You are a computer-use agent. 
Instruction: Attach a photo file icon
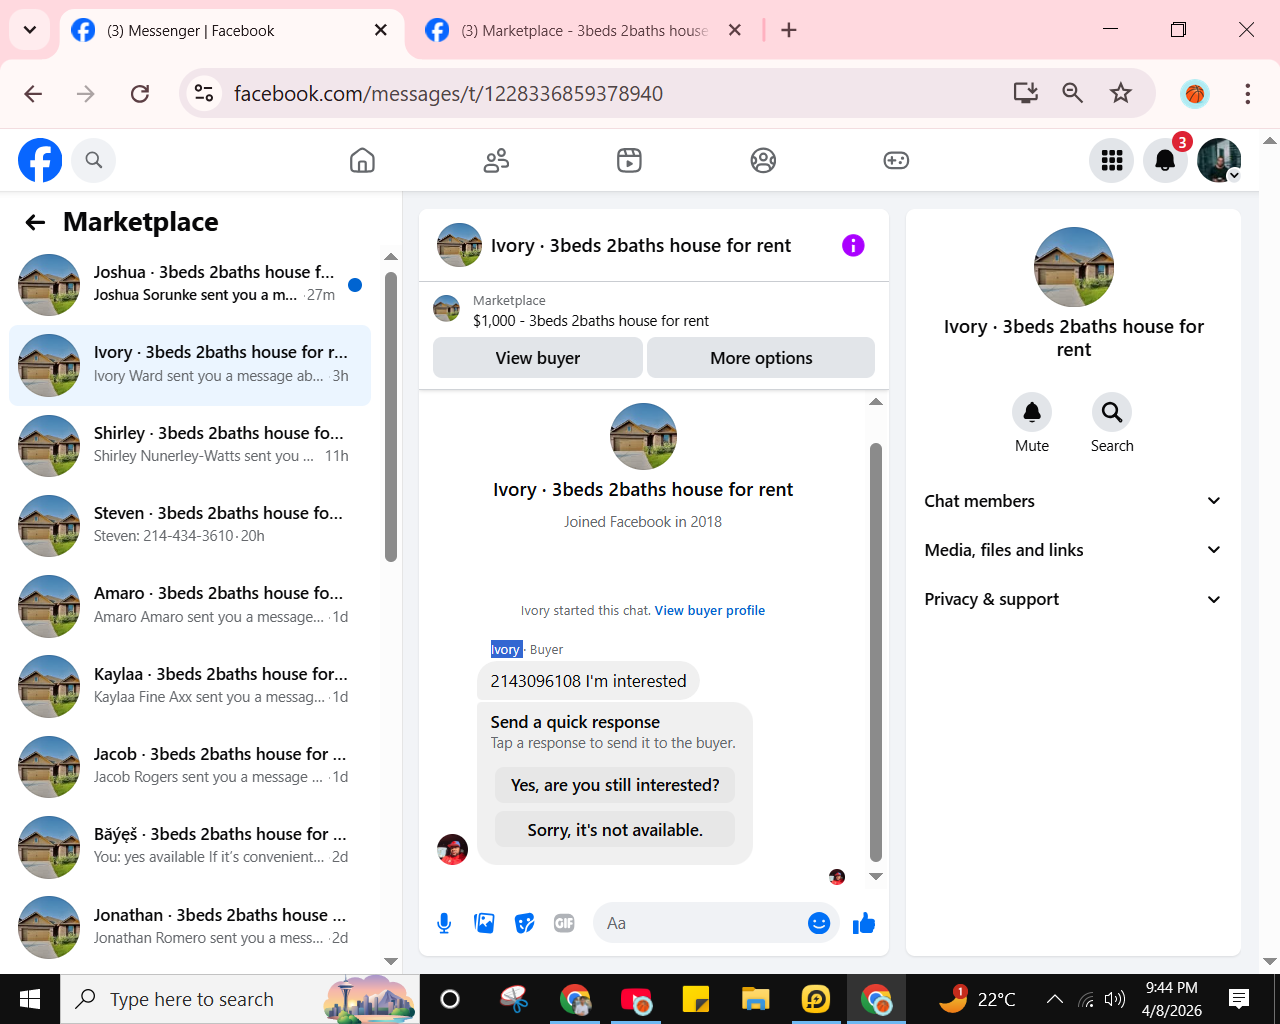click(485, 923)
